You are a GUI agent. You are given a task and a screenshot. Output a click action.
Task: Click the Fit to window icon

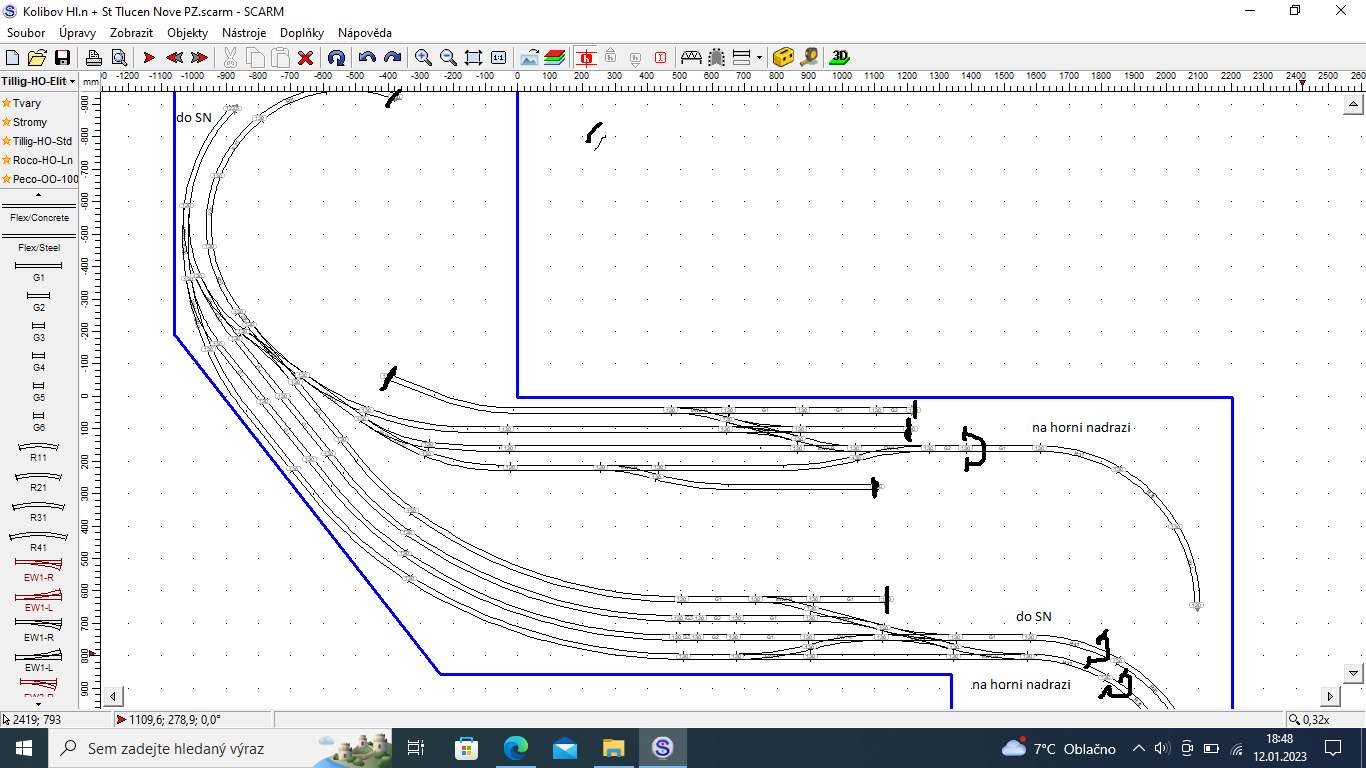473,58
